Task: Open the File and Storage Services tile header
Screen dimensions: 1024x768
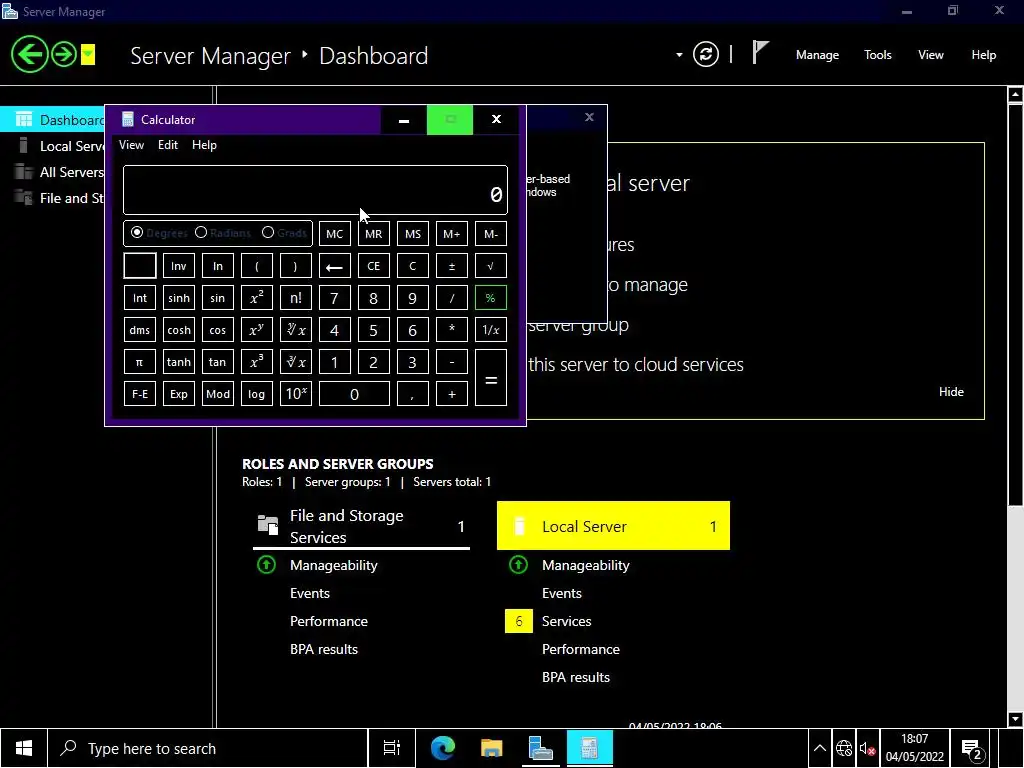Action: [361, 526]
